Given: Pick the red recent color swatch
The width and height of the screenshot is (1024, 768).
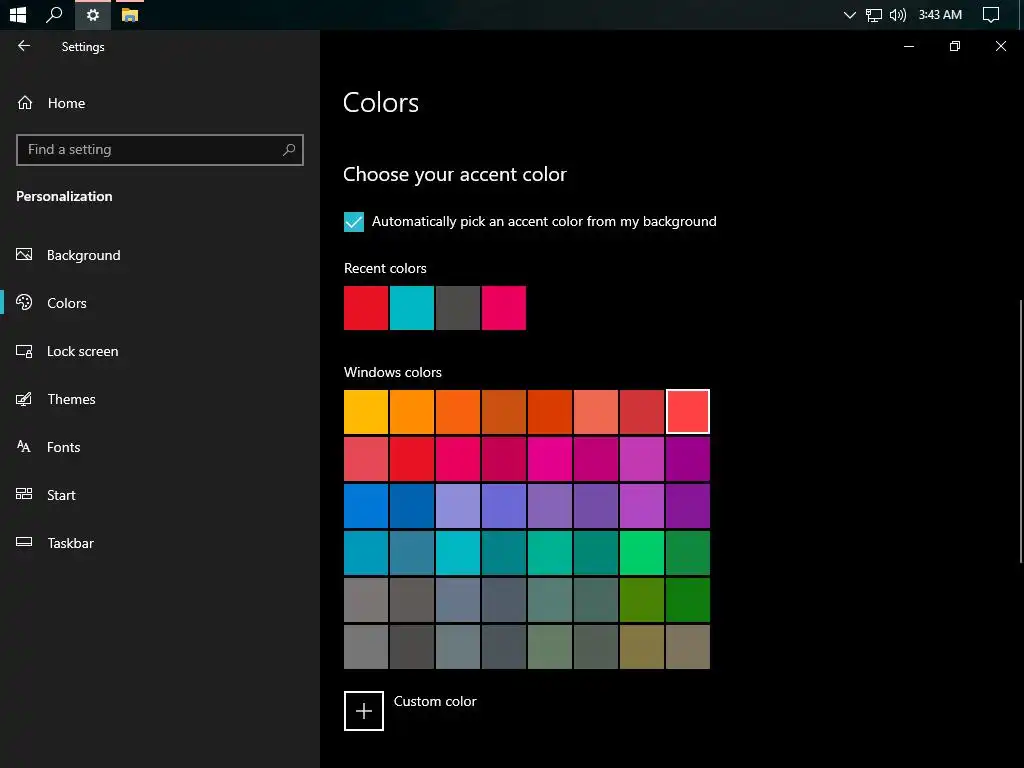Looking at the screenshot, I should coord(366,308).
